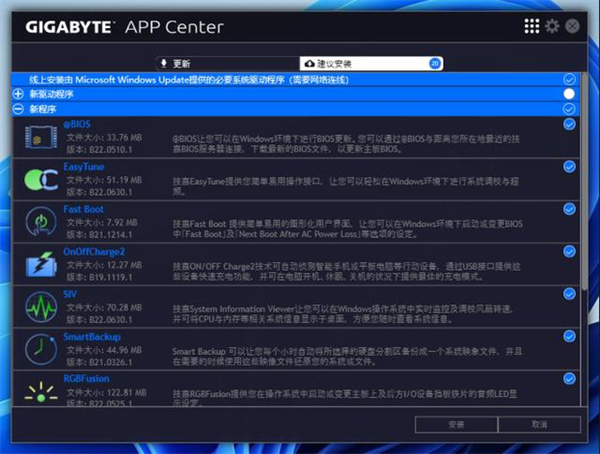Uncheck the EasyTune install checkbox
Screen dimensions: 600x454
tap(569, 166)
